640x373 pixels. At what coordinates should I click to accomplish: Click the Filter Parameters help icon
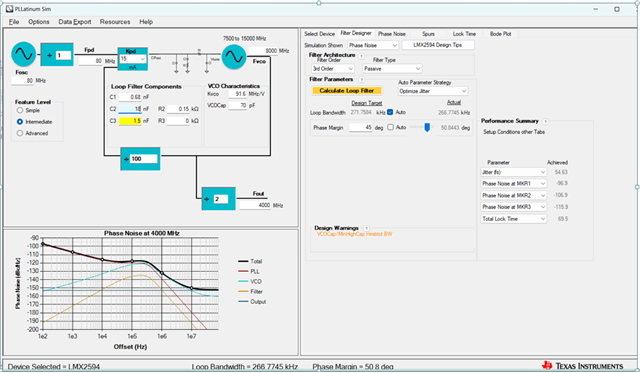coord(362,80)
